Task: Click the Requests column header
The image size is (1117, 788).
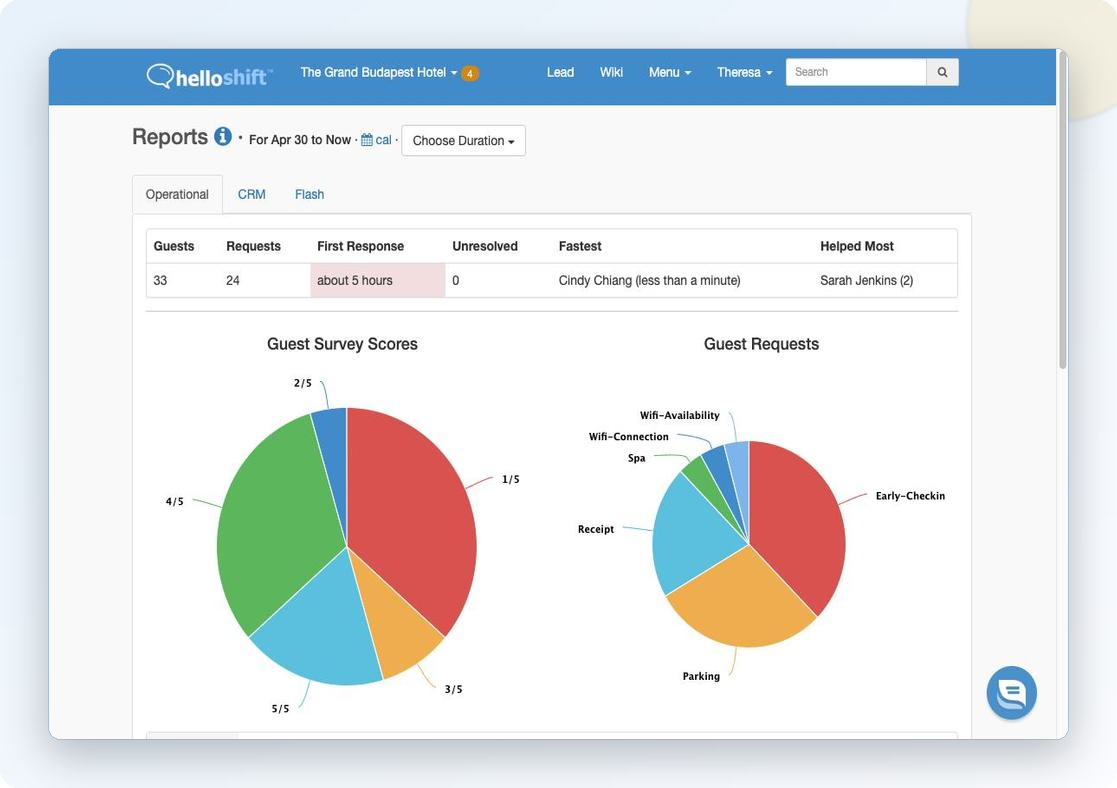Action: point(254,246)
